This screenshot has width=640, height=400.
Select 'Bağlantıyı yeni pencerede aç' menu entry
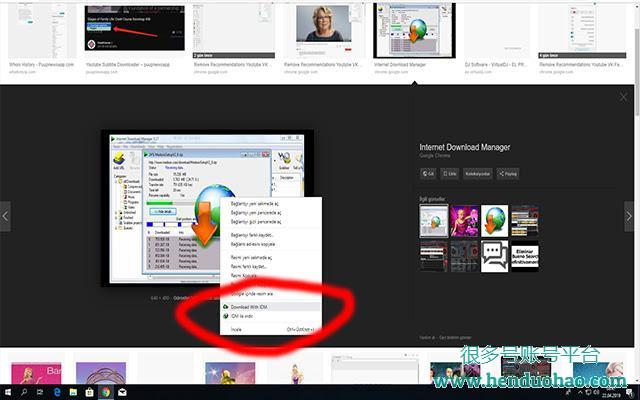tap(271, 212)
